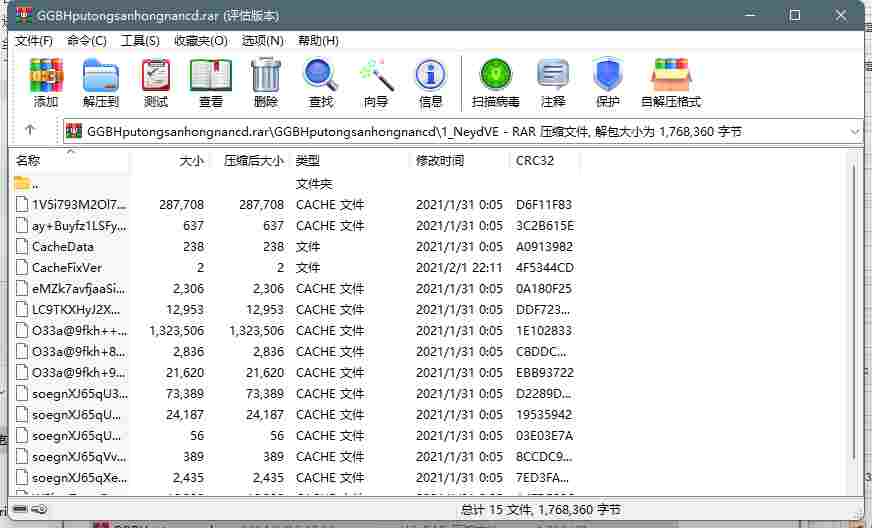Click CRC32 value EBB93722

544,373
